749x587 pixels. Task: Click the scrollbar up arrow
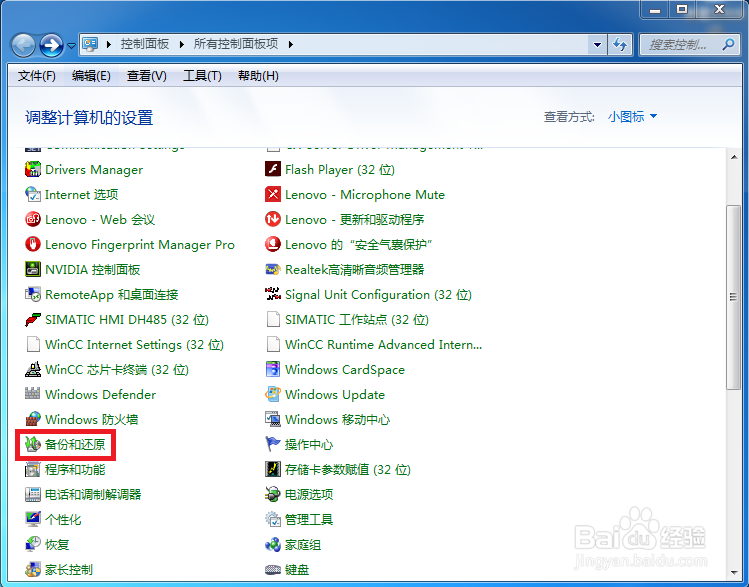point(734,157)
